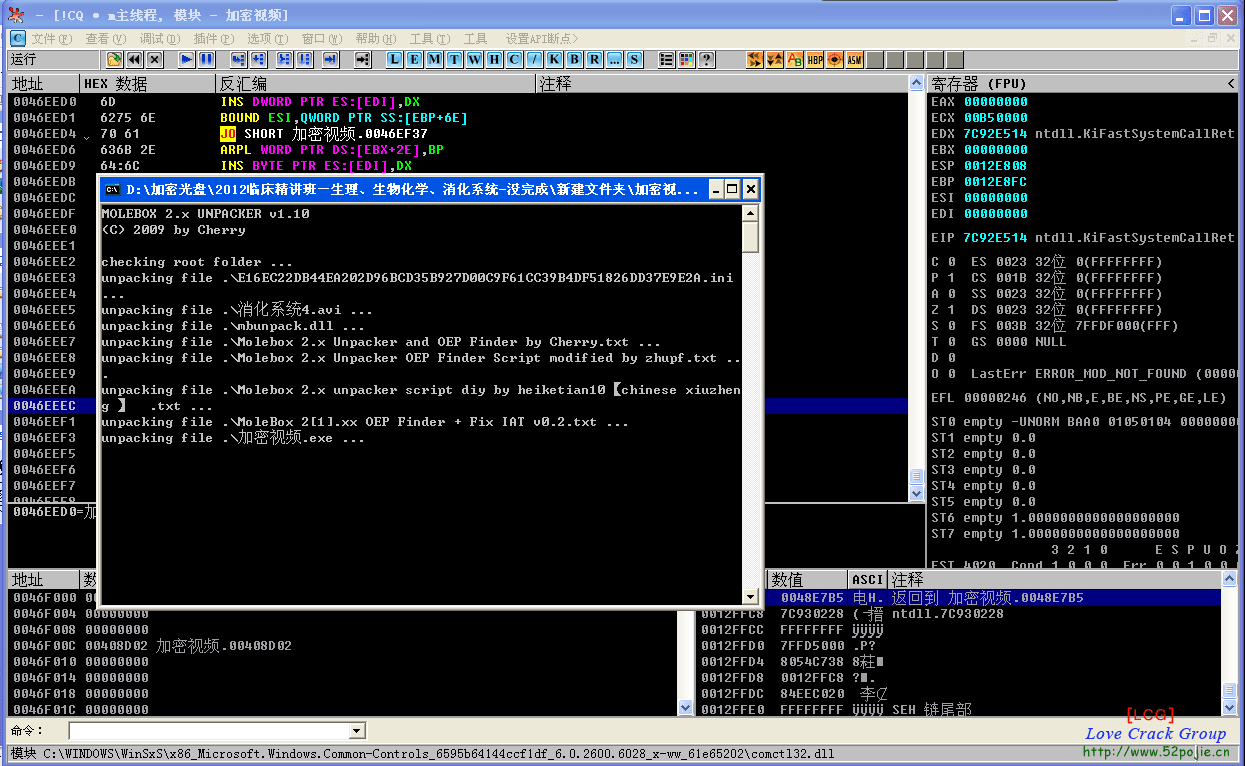Show the Executable modules window (E)
The height and width of the screenshot is (766, 1245).
[x=414, y=60]
